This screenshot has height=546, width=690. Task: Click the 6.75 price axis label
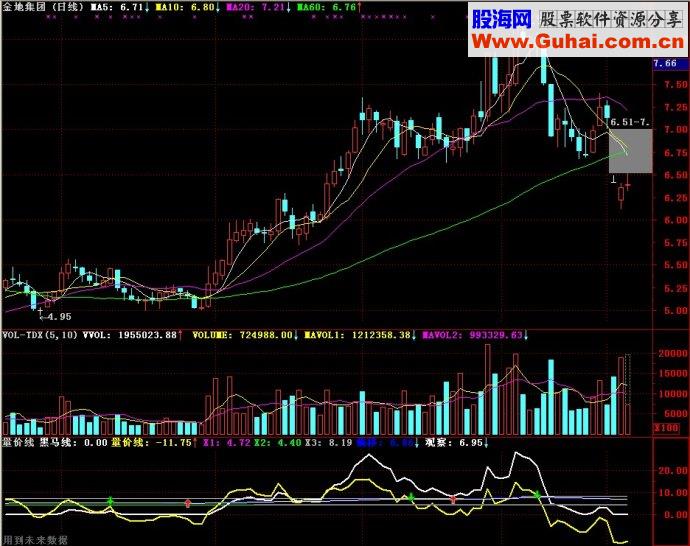point(675,152)
